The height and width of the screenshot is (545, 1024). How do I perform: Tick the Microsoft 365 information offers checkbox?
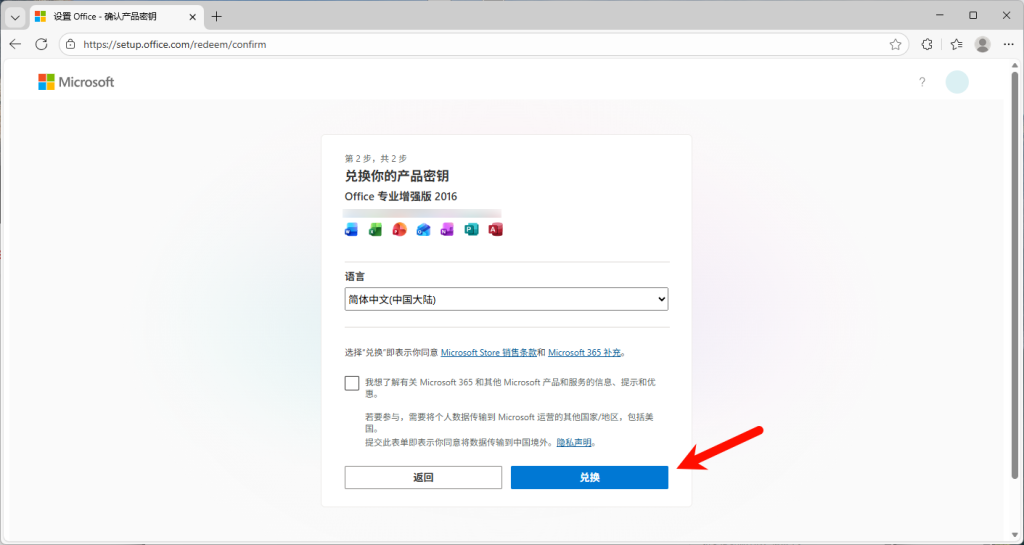pos(352,383)
